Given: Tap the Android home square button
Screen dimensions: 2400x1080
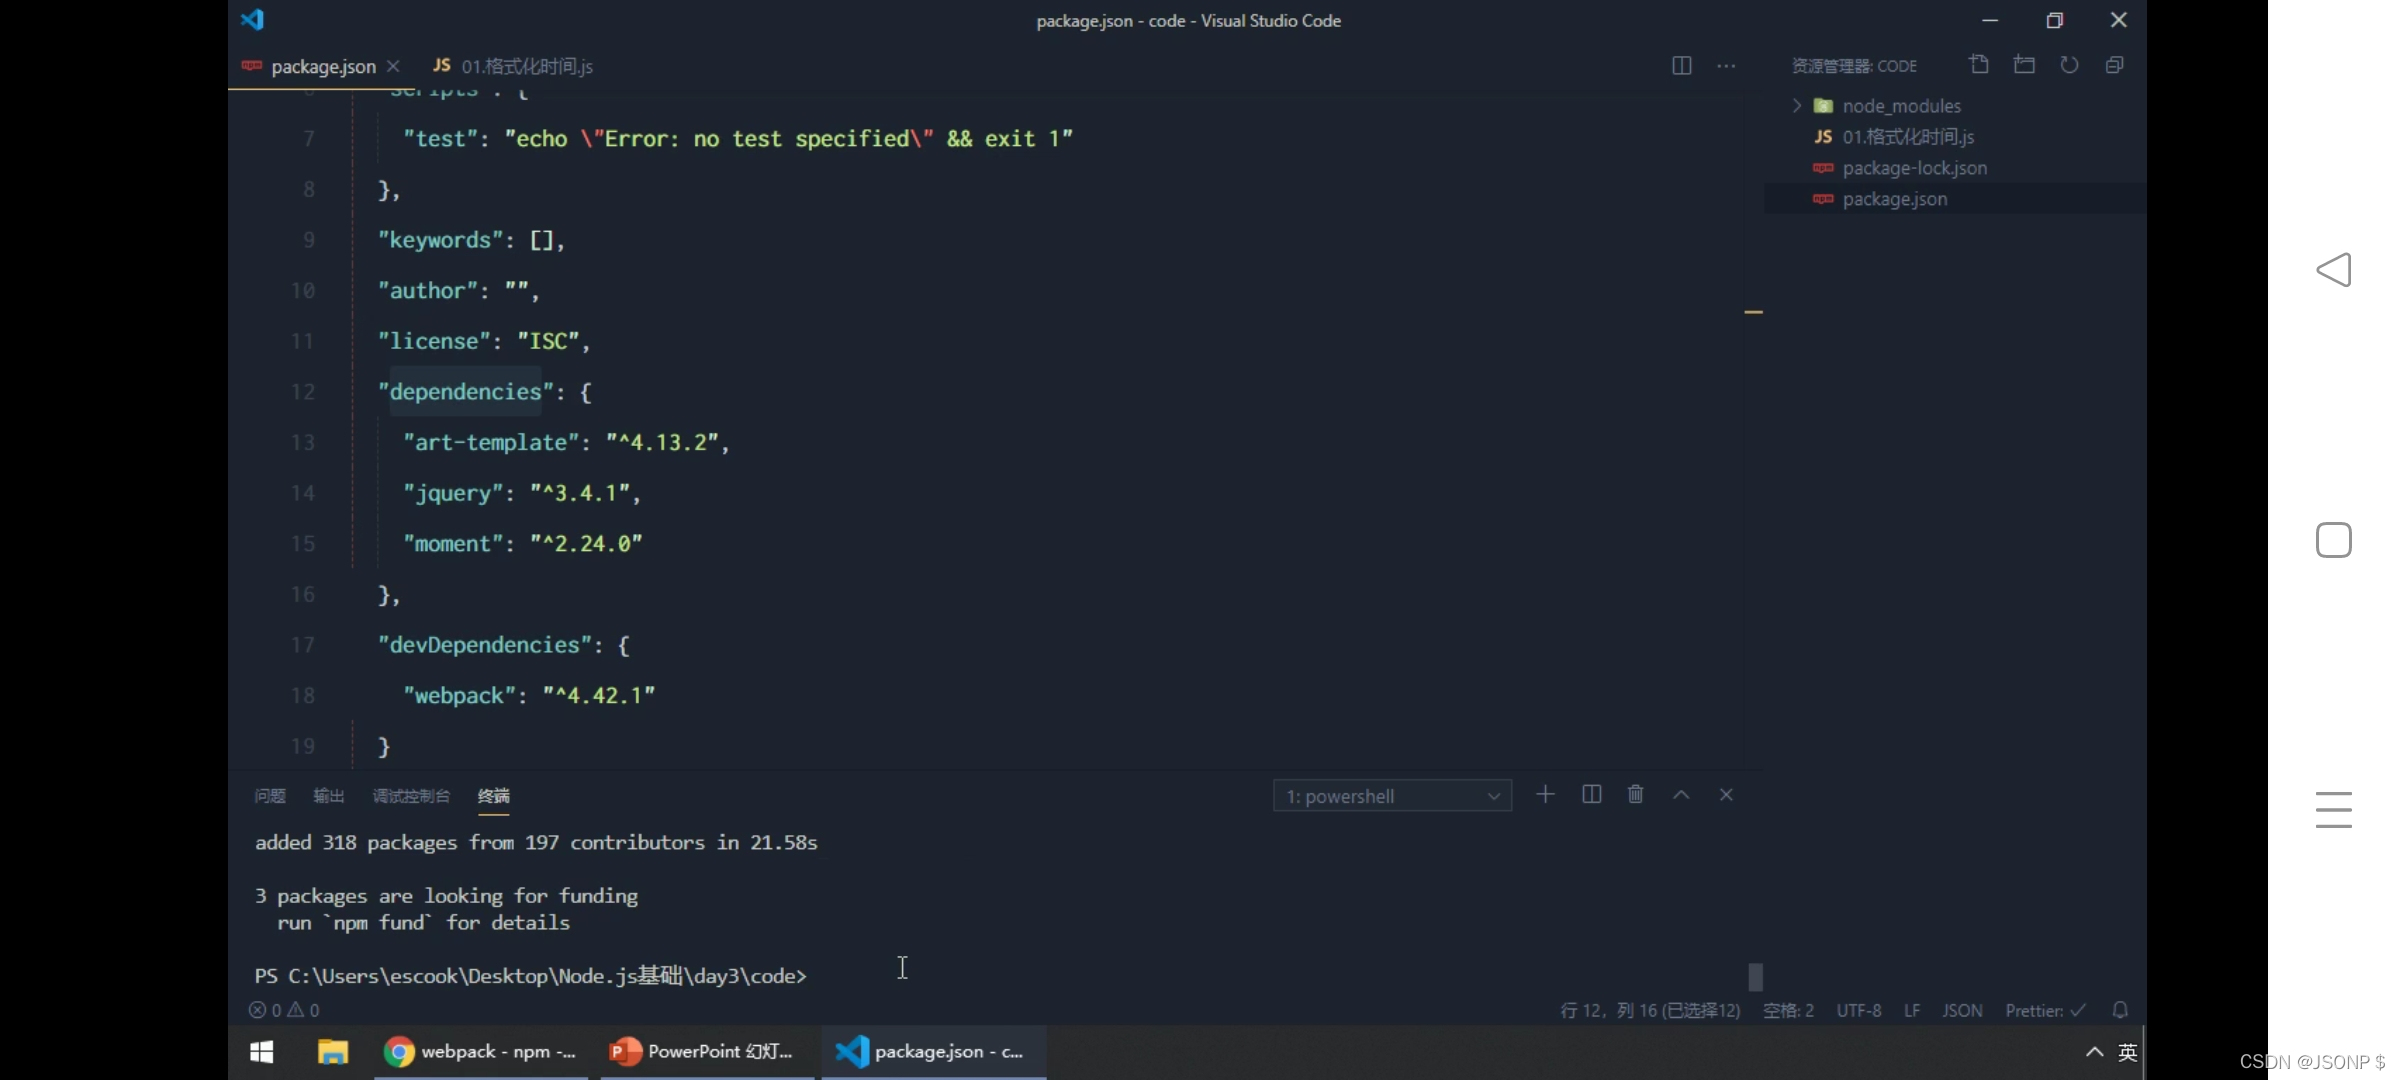Looking at the screenshot, I should [x=2334, y=540].
